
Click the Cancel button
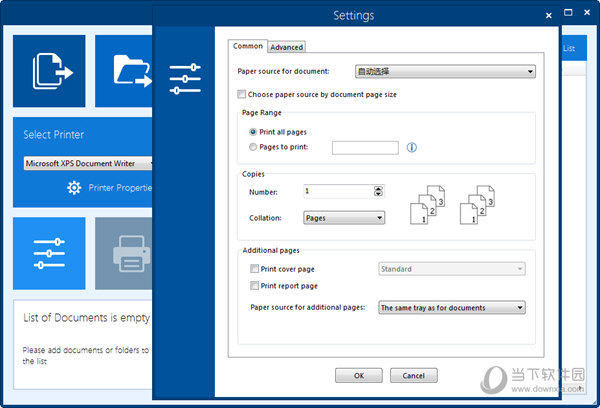414,375
